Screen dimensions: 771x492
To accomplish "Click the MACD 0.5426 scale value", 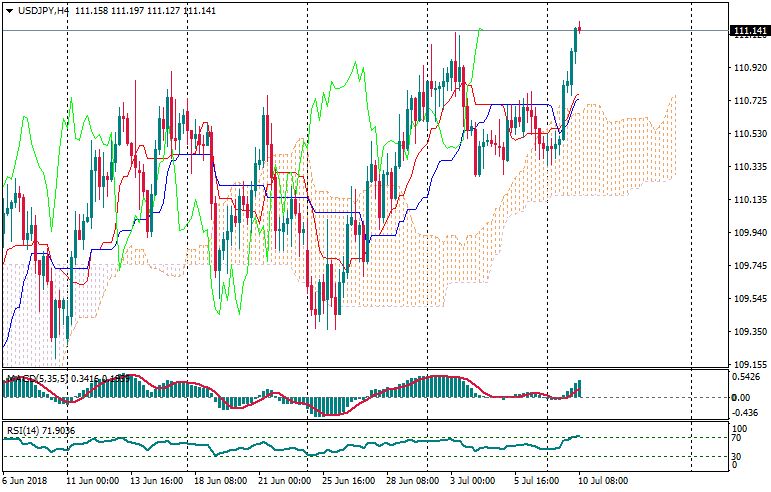I will click(748, 377).
